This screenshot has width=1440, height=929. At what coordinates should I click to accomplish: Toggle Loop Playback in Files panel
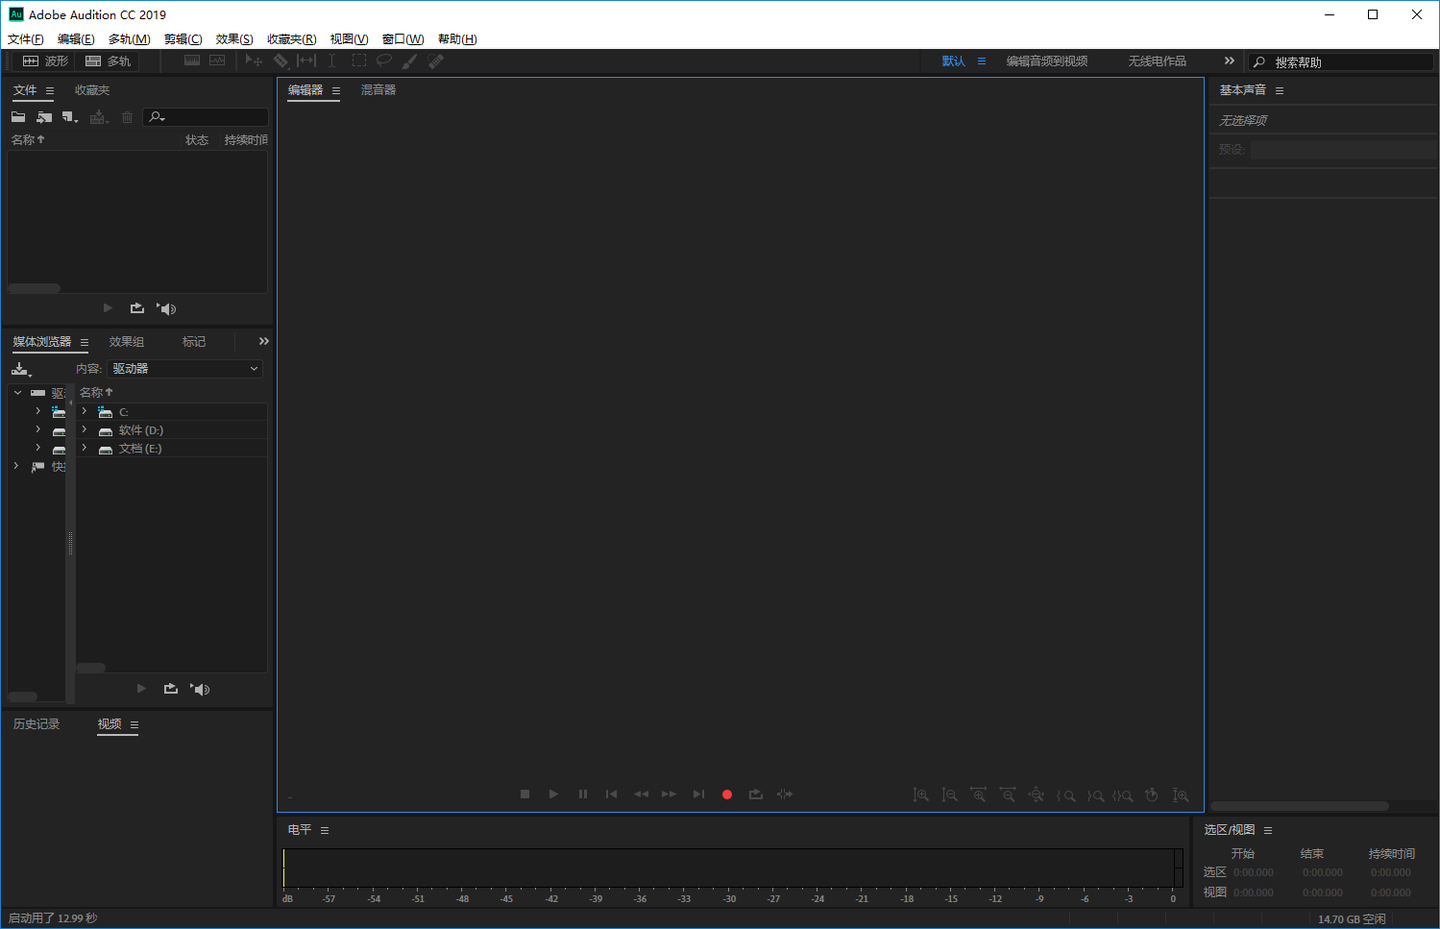137,308
